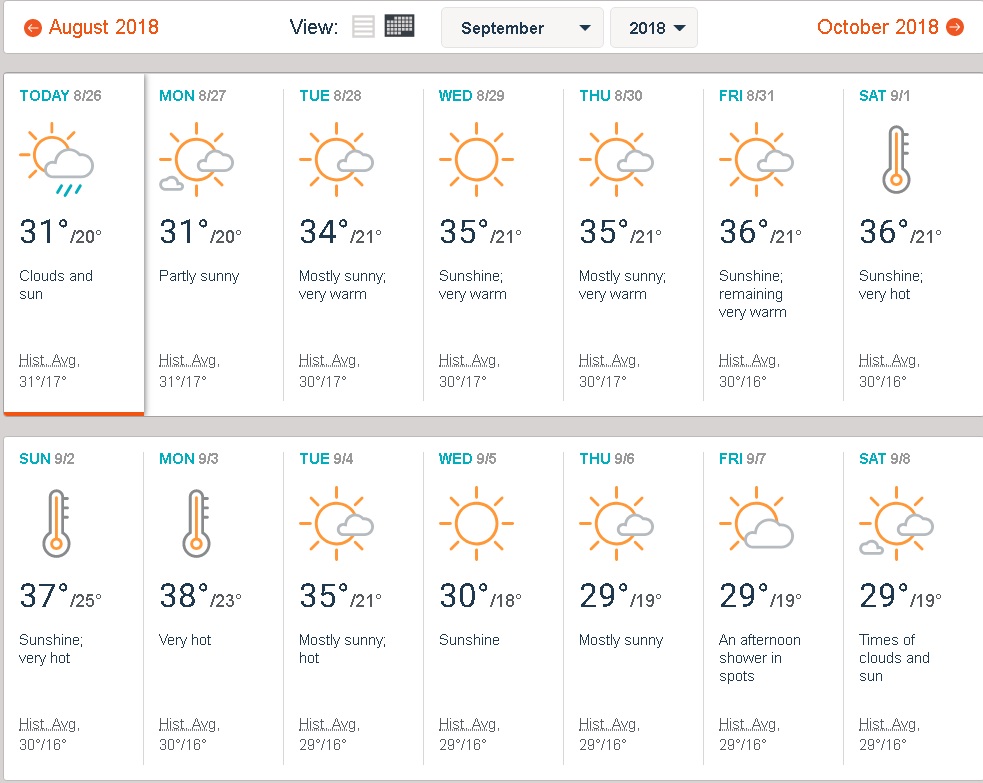This screenshot has width=983, height=783.
Task: Click Hist. Avg. under TODAY 8/26
Action: [x=49, y=360]
